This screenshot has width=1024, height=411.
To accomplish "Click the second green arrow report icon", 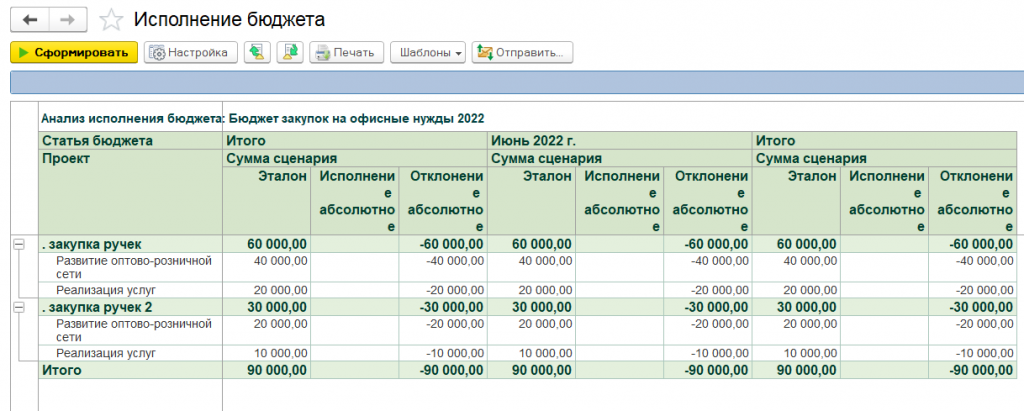I will (x=289, y=53).
